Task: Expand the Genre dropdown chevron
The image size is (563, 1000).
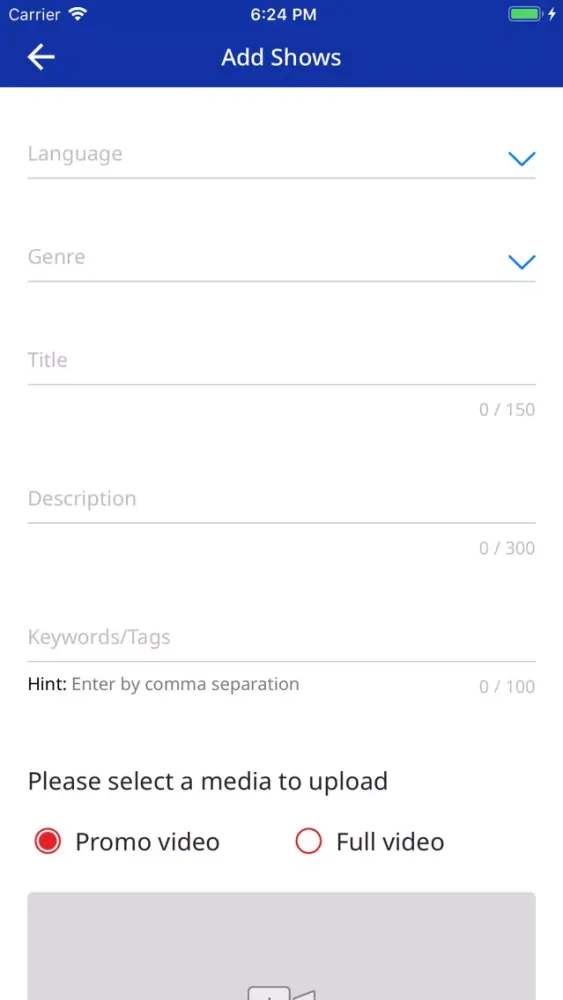Action: [x=522, y=262]
